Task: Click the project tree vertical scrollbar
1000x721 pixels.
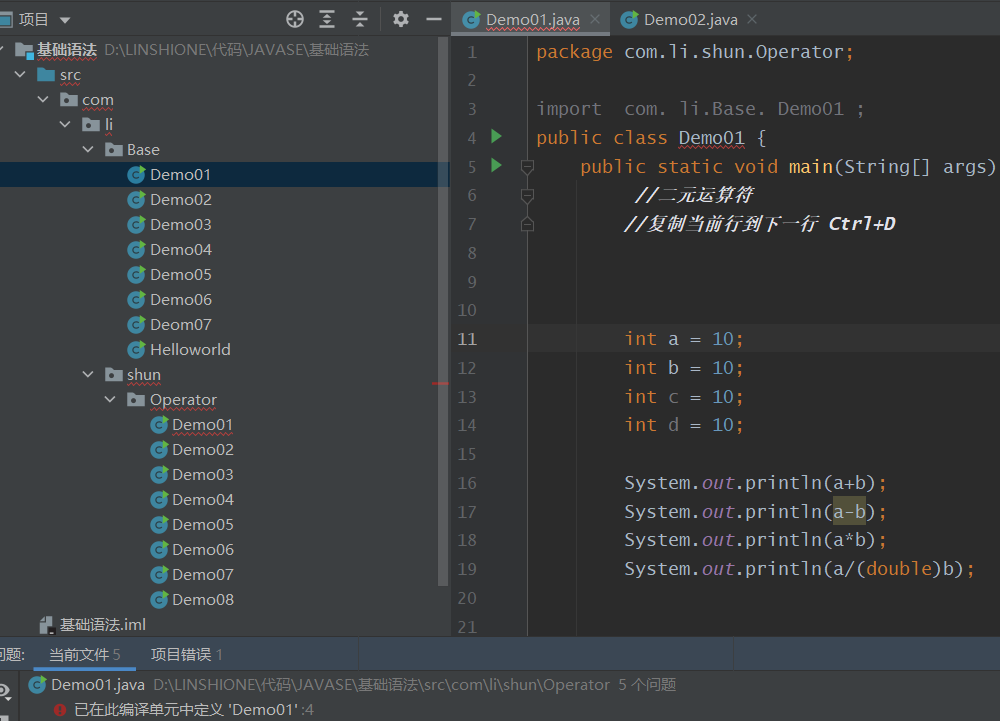Action: (x=443, y=312)
